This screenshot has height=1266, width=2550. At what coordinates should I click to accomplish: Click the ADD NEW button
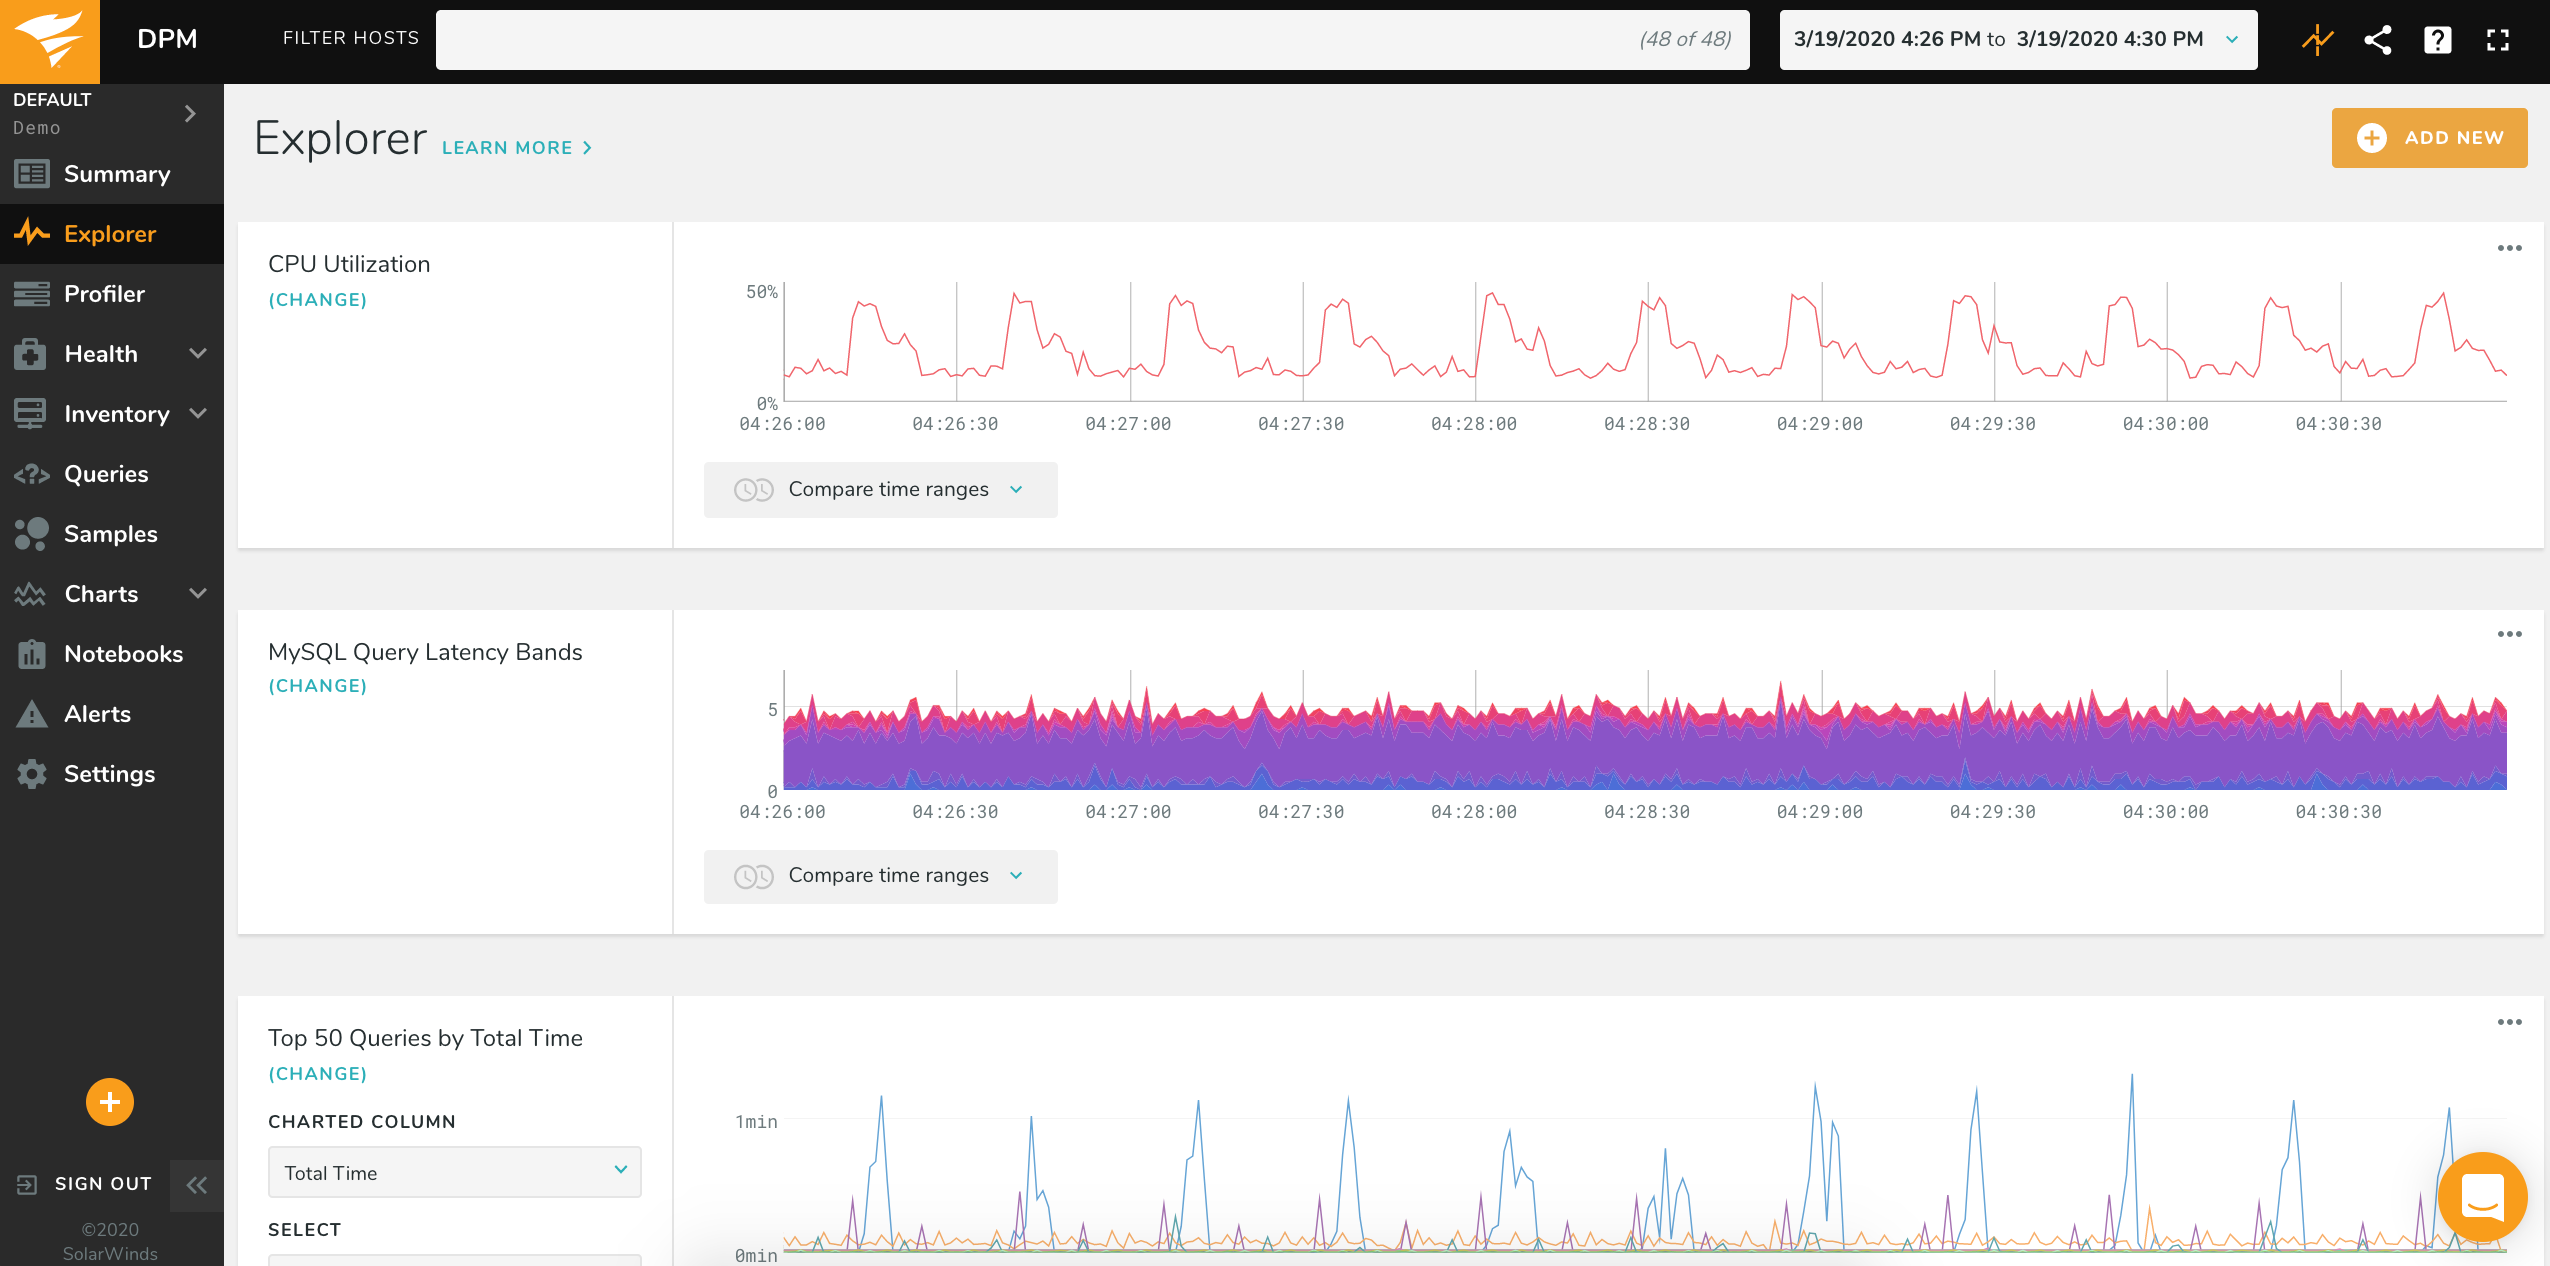2429,138
